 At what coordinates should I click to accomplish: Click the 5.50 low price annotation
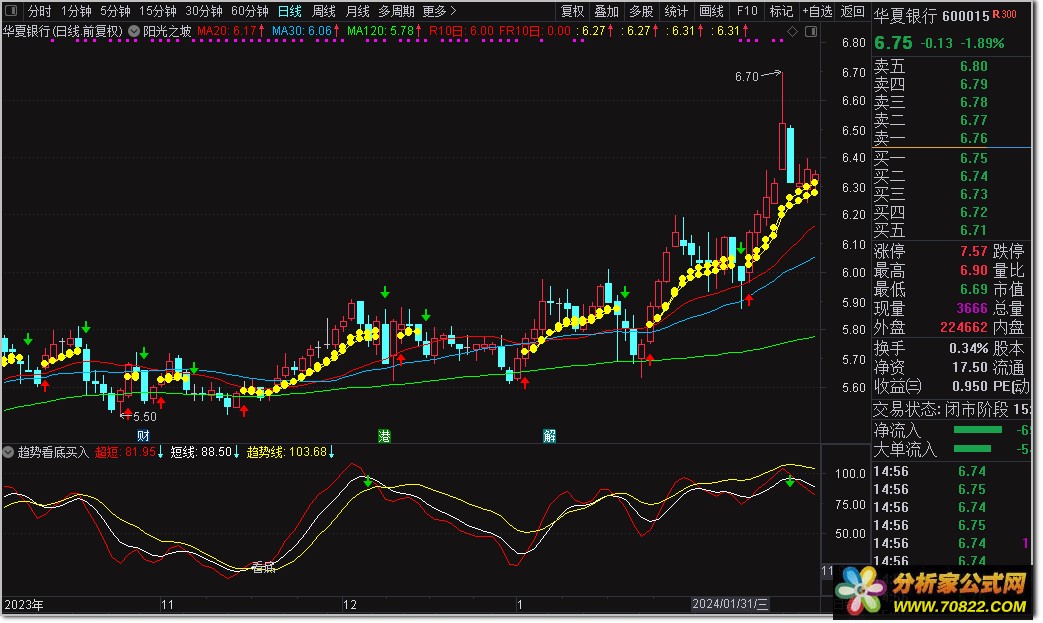tap(144, 417)
